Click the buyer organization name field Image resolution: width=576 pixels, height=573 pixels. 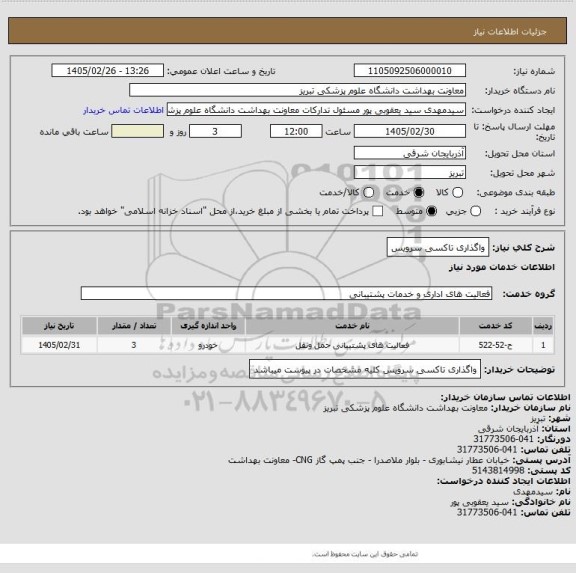pyautogui.click(x=297, y=90)
